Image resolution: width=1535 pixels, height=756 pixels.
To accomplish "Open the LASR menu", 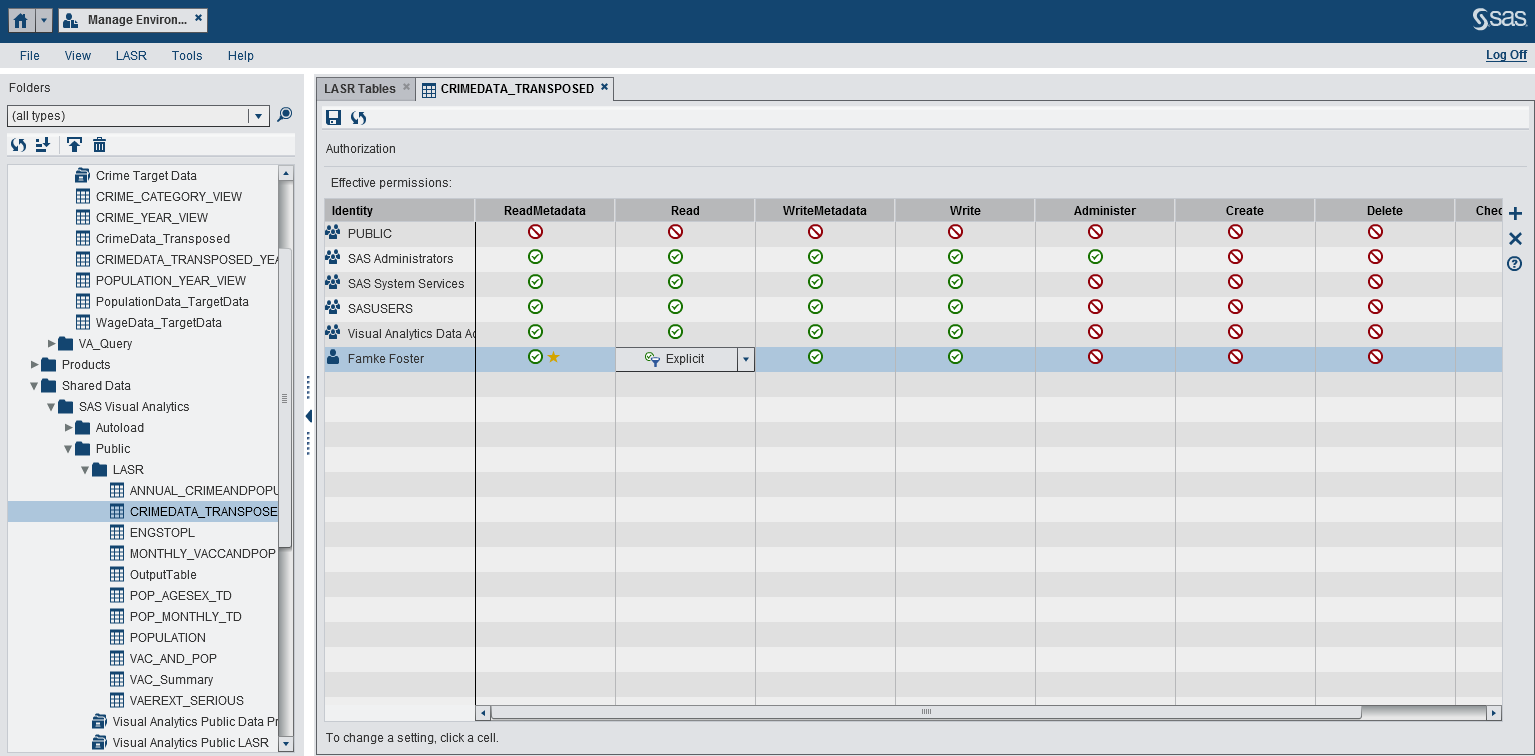I will (x=131, y=56).
